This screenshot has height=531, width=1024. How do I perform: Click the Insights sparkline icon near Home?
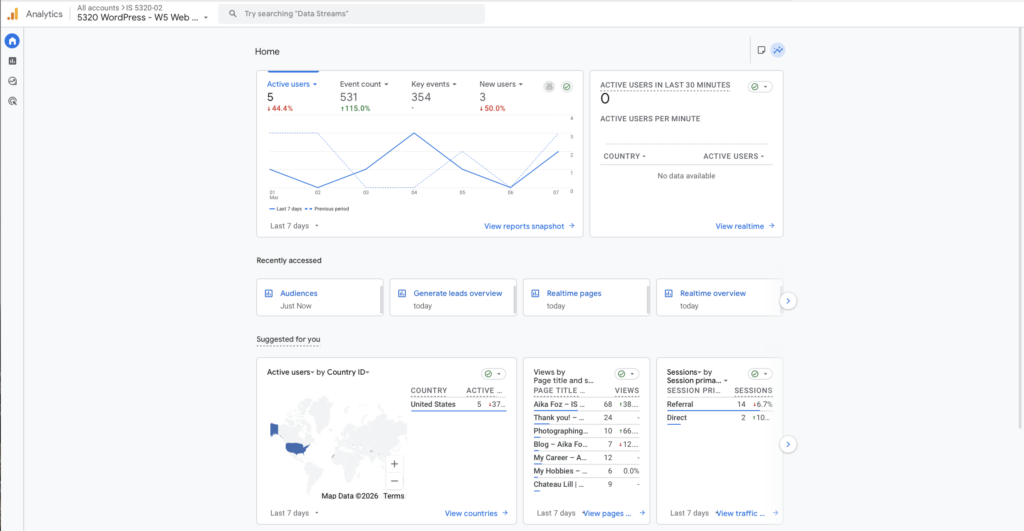(x=777, y=50)
